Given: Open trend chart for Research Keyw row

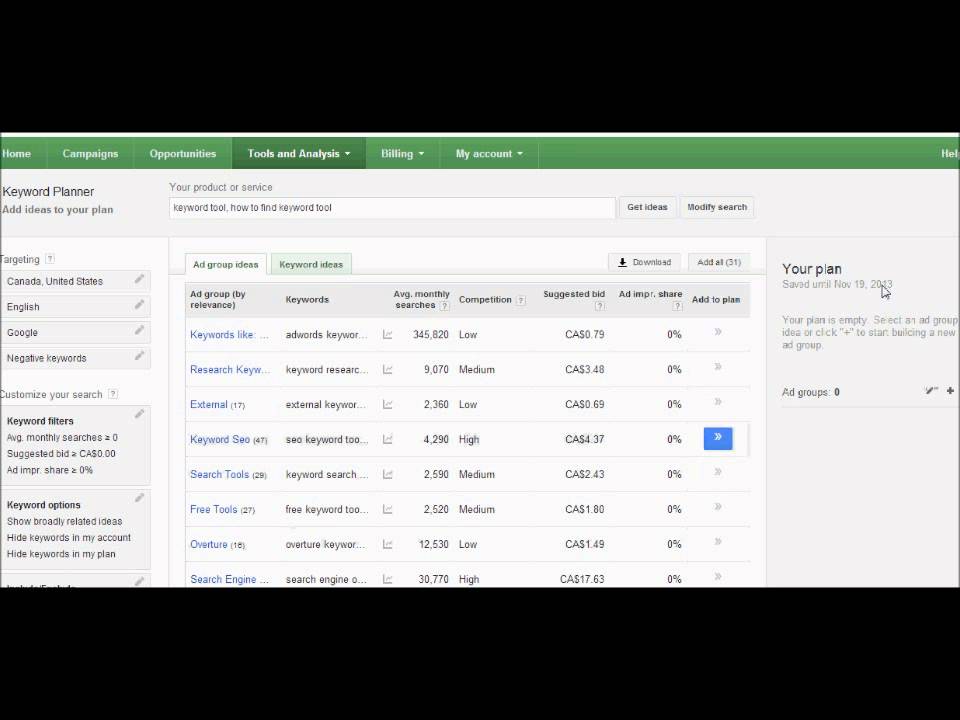Looking at the screenshot, I should 388,369.
